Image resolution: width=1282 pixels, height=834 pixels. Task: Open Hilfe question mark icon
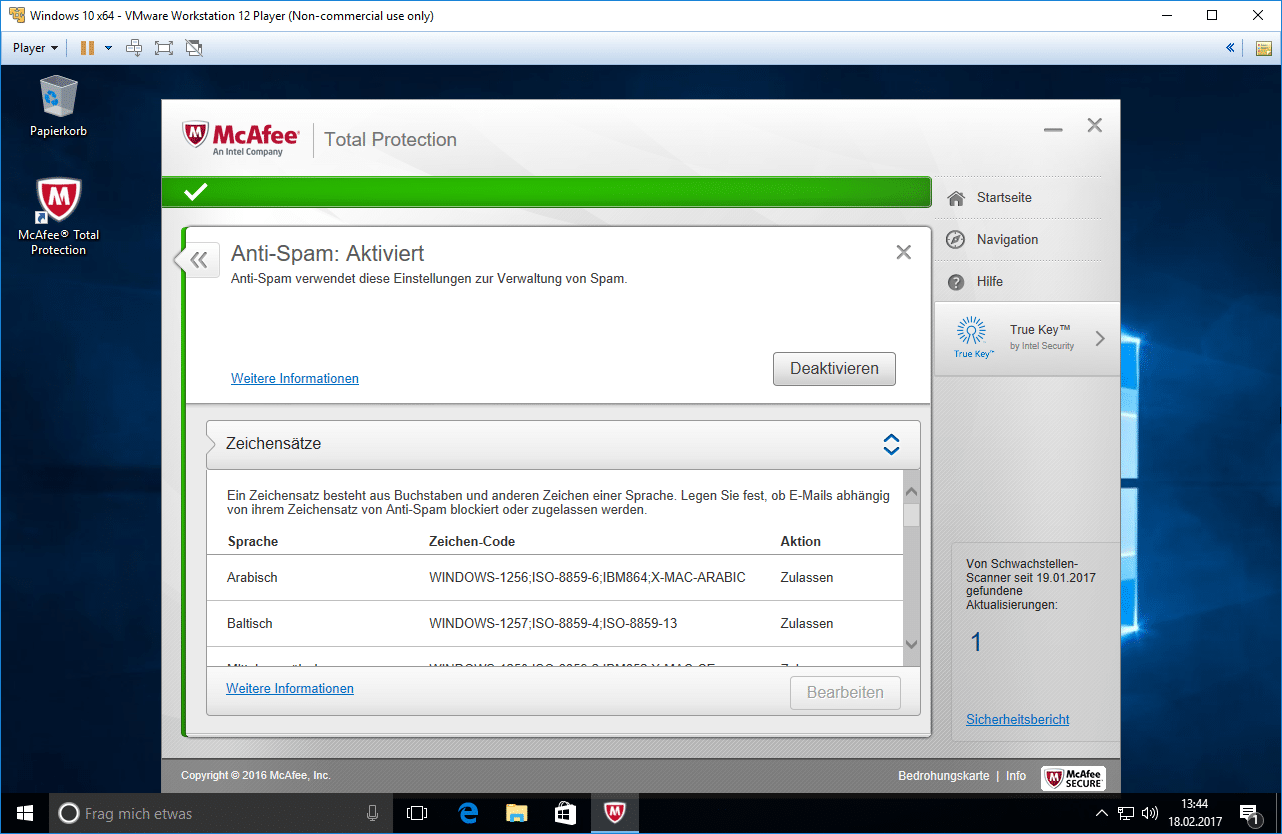point(956,282)
